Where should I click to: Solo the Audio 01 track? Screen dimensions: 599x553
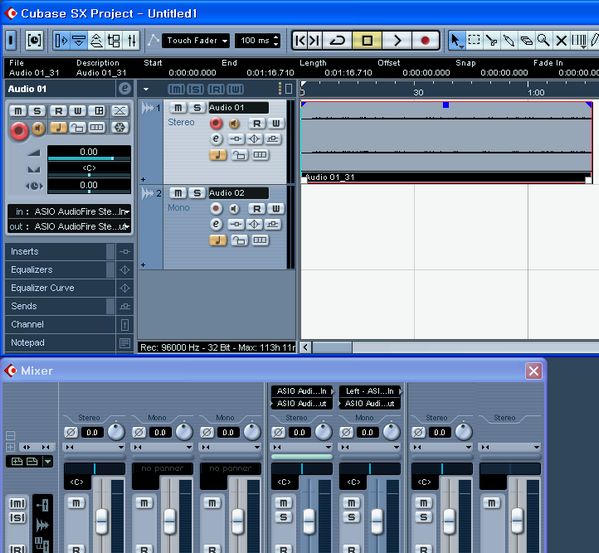[x=197, y=108]
